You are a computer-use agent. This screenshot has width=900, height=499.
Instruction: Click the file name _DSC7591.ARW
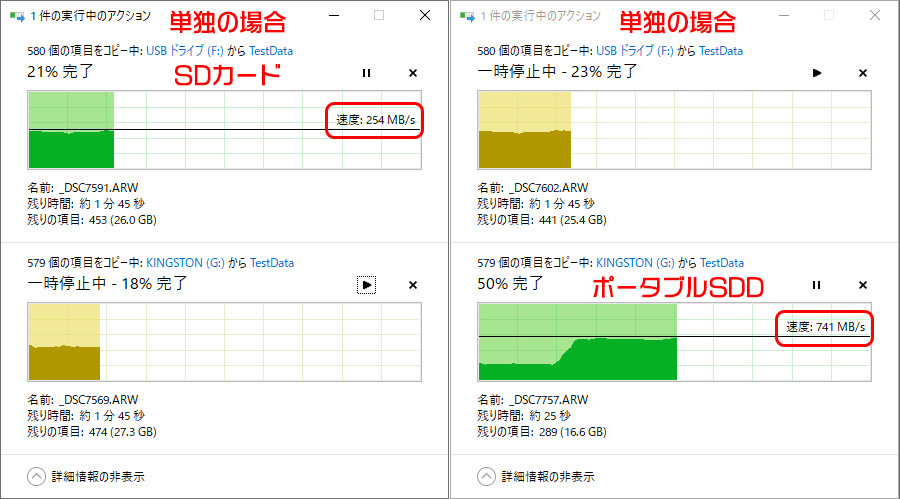[x=99, y=188]
